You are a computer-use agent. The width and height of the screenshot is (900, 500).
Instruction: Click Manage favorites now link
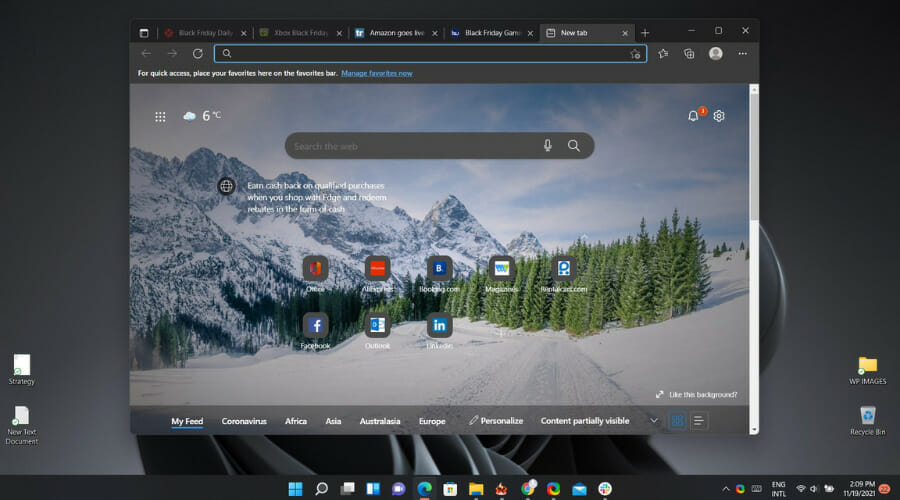click(x=377, y=73)
